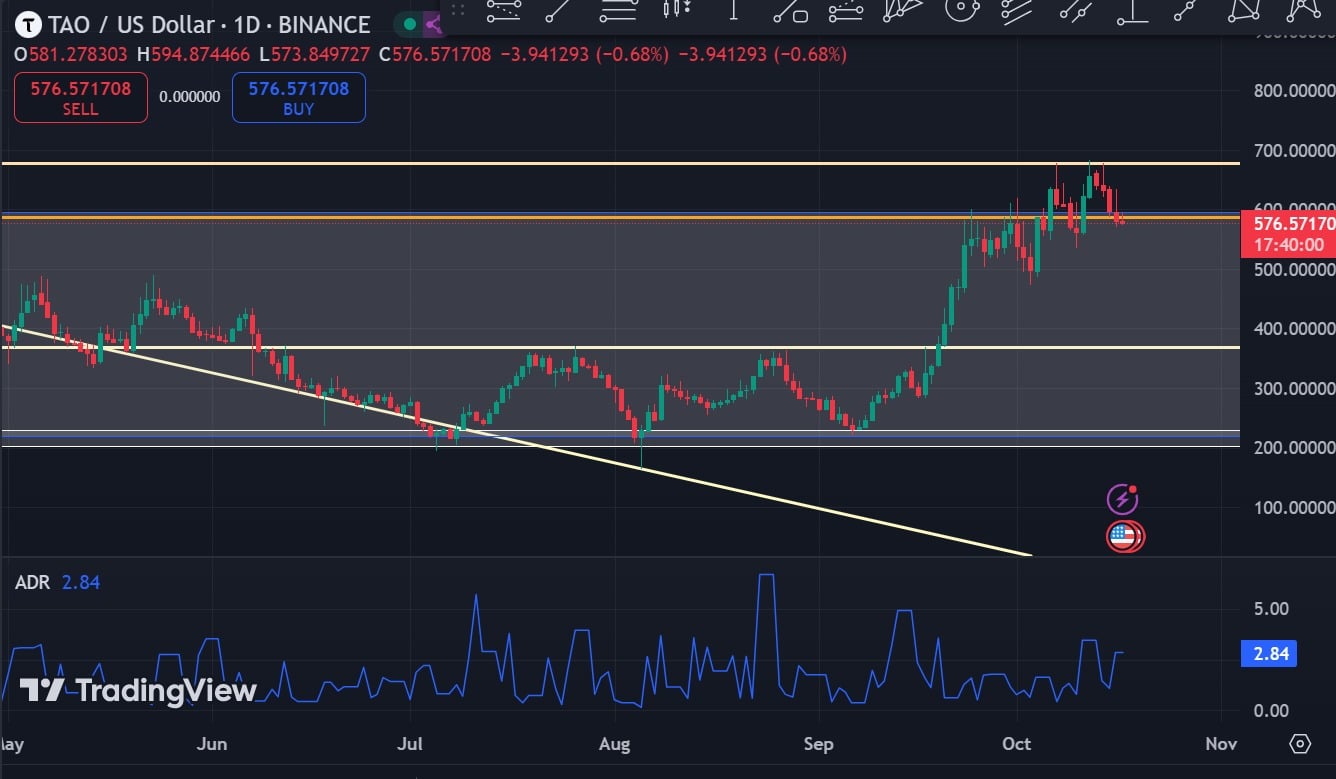
Task: Click the 100.00000 price axis label
Action: [x=1294, y=507]
